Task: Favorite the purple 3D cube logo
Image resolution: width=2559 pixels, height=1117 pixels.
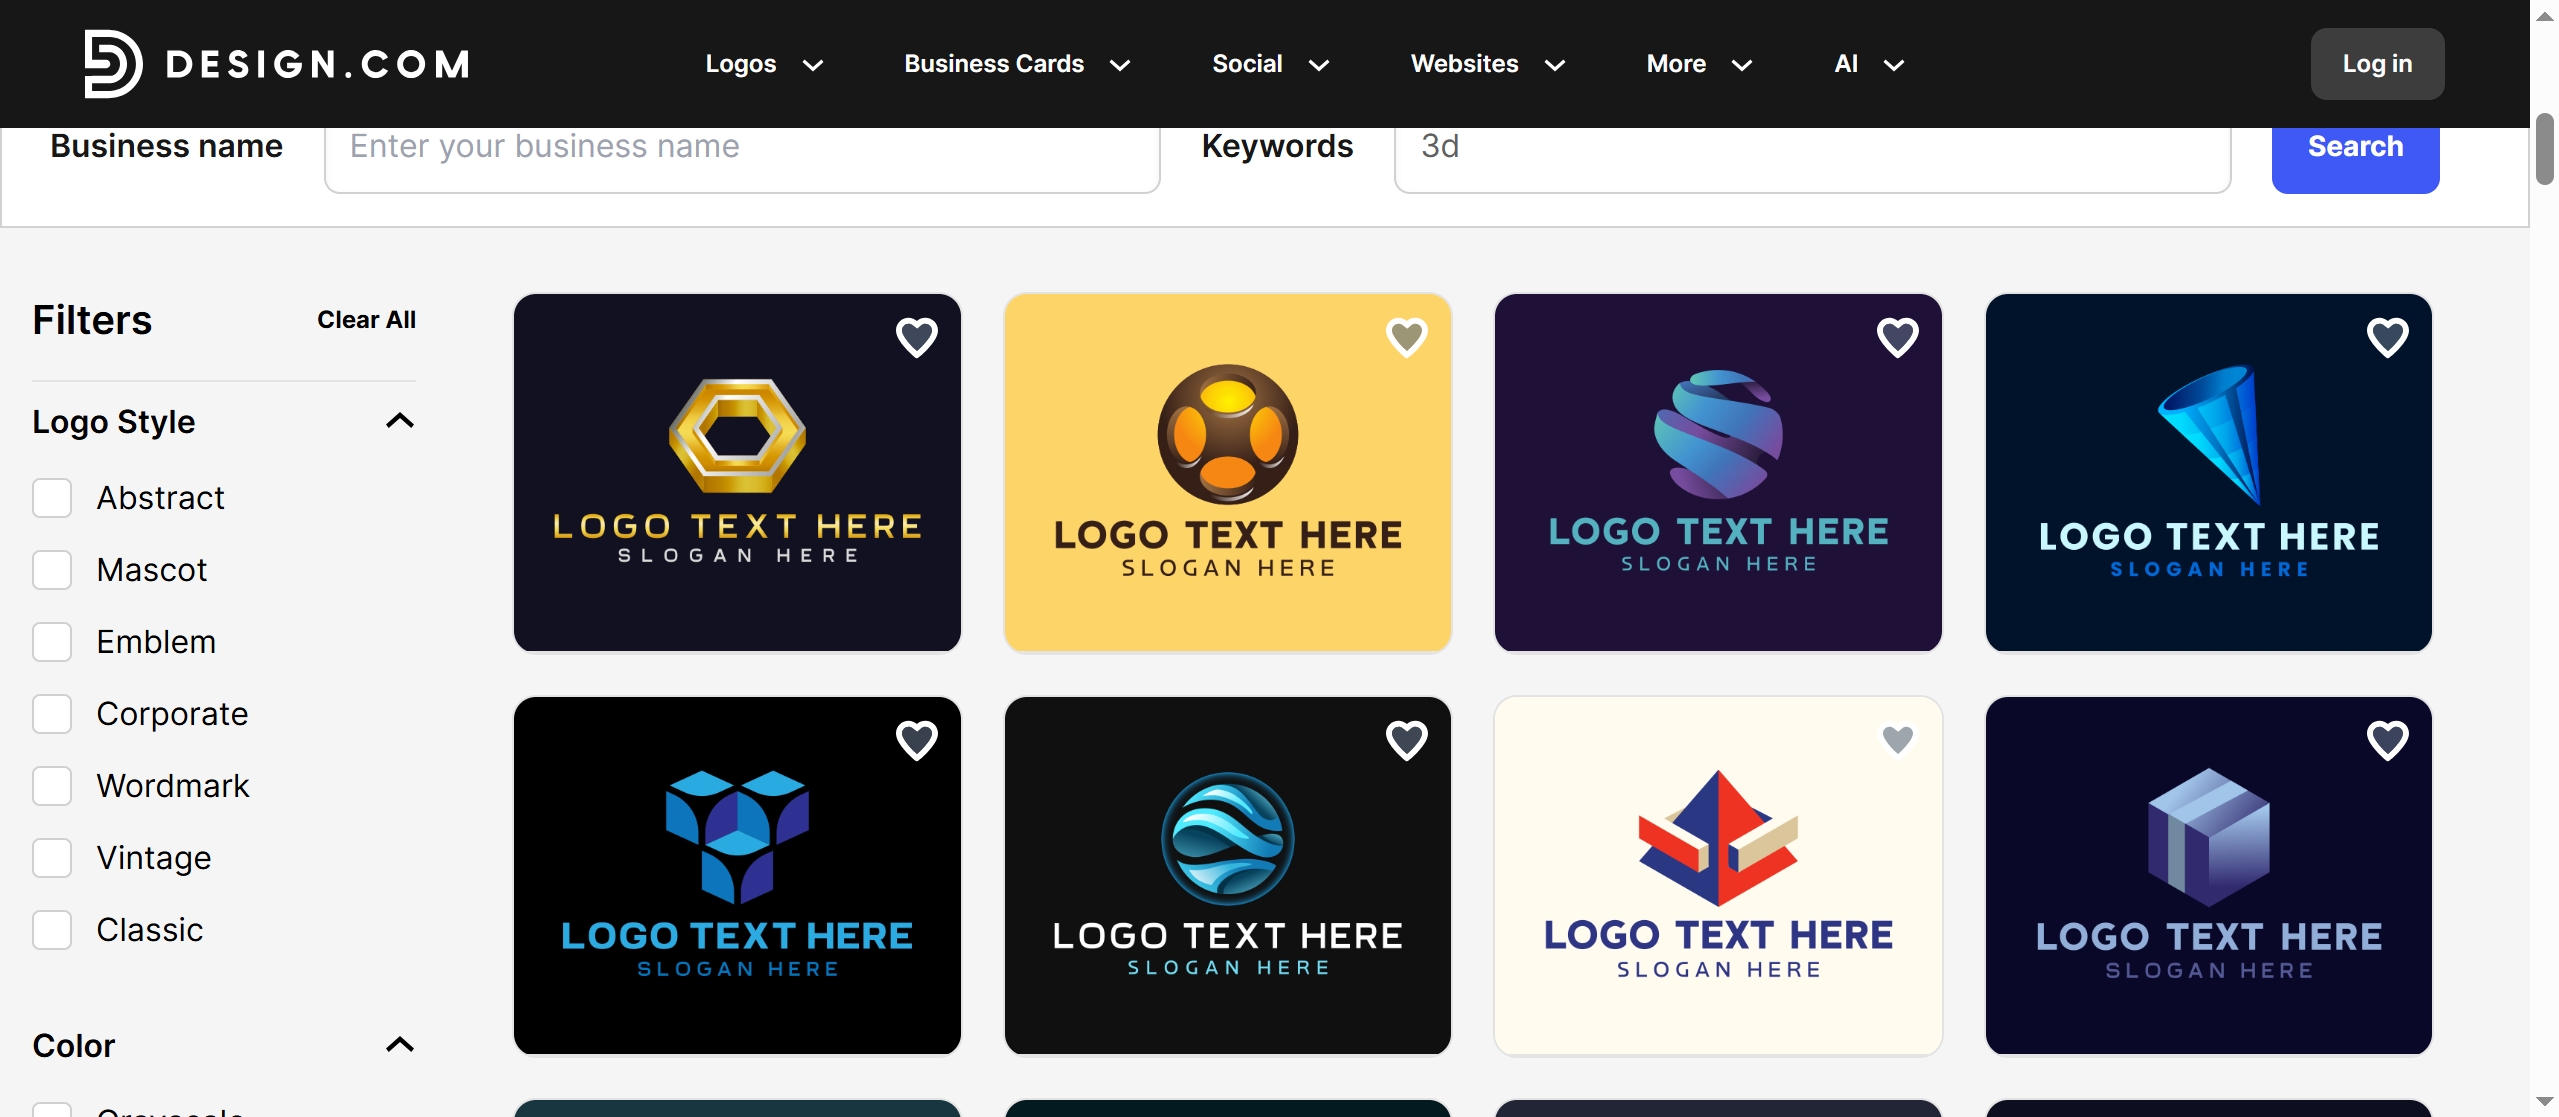Action: (x=2387, y=740)
